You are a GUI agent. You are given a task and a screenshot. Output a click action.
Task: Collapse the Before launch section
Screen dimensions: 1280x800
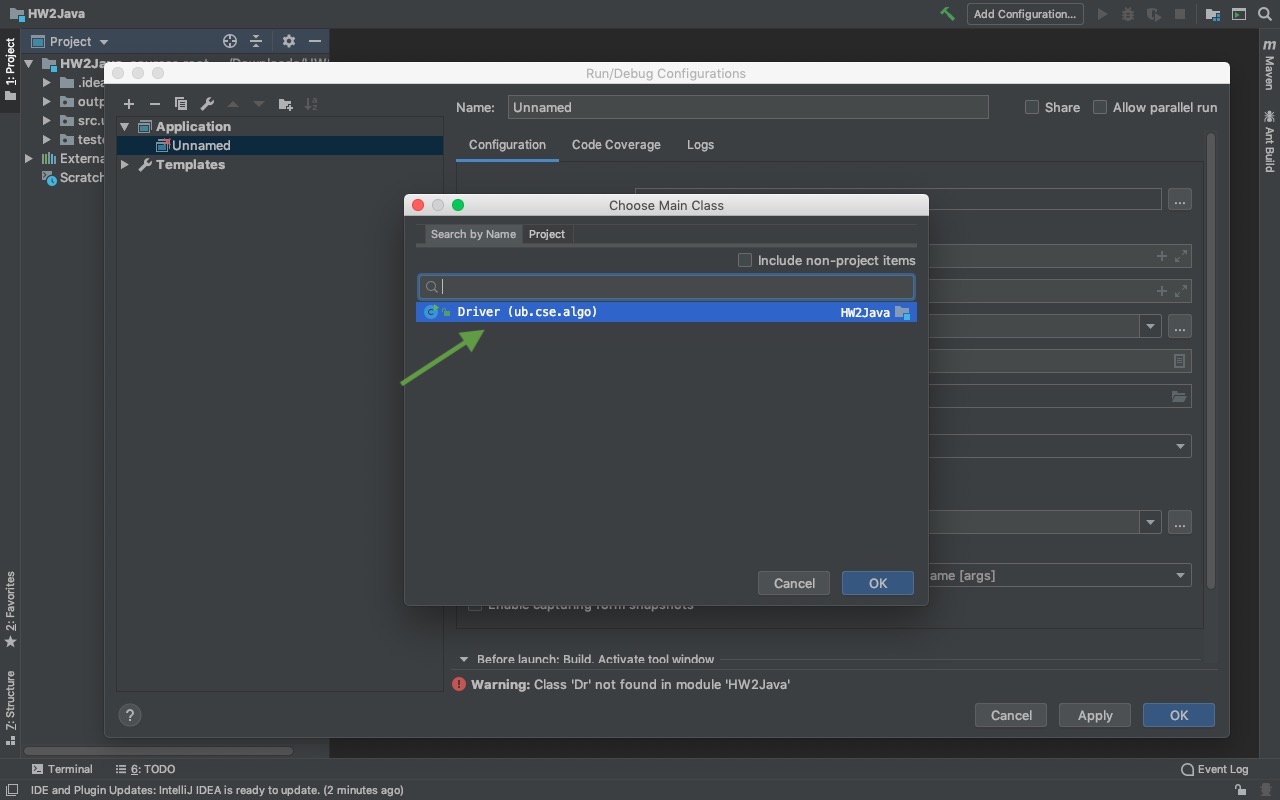pyautogui.click(x=464, y=659)
